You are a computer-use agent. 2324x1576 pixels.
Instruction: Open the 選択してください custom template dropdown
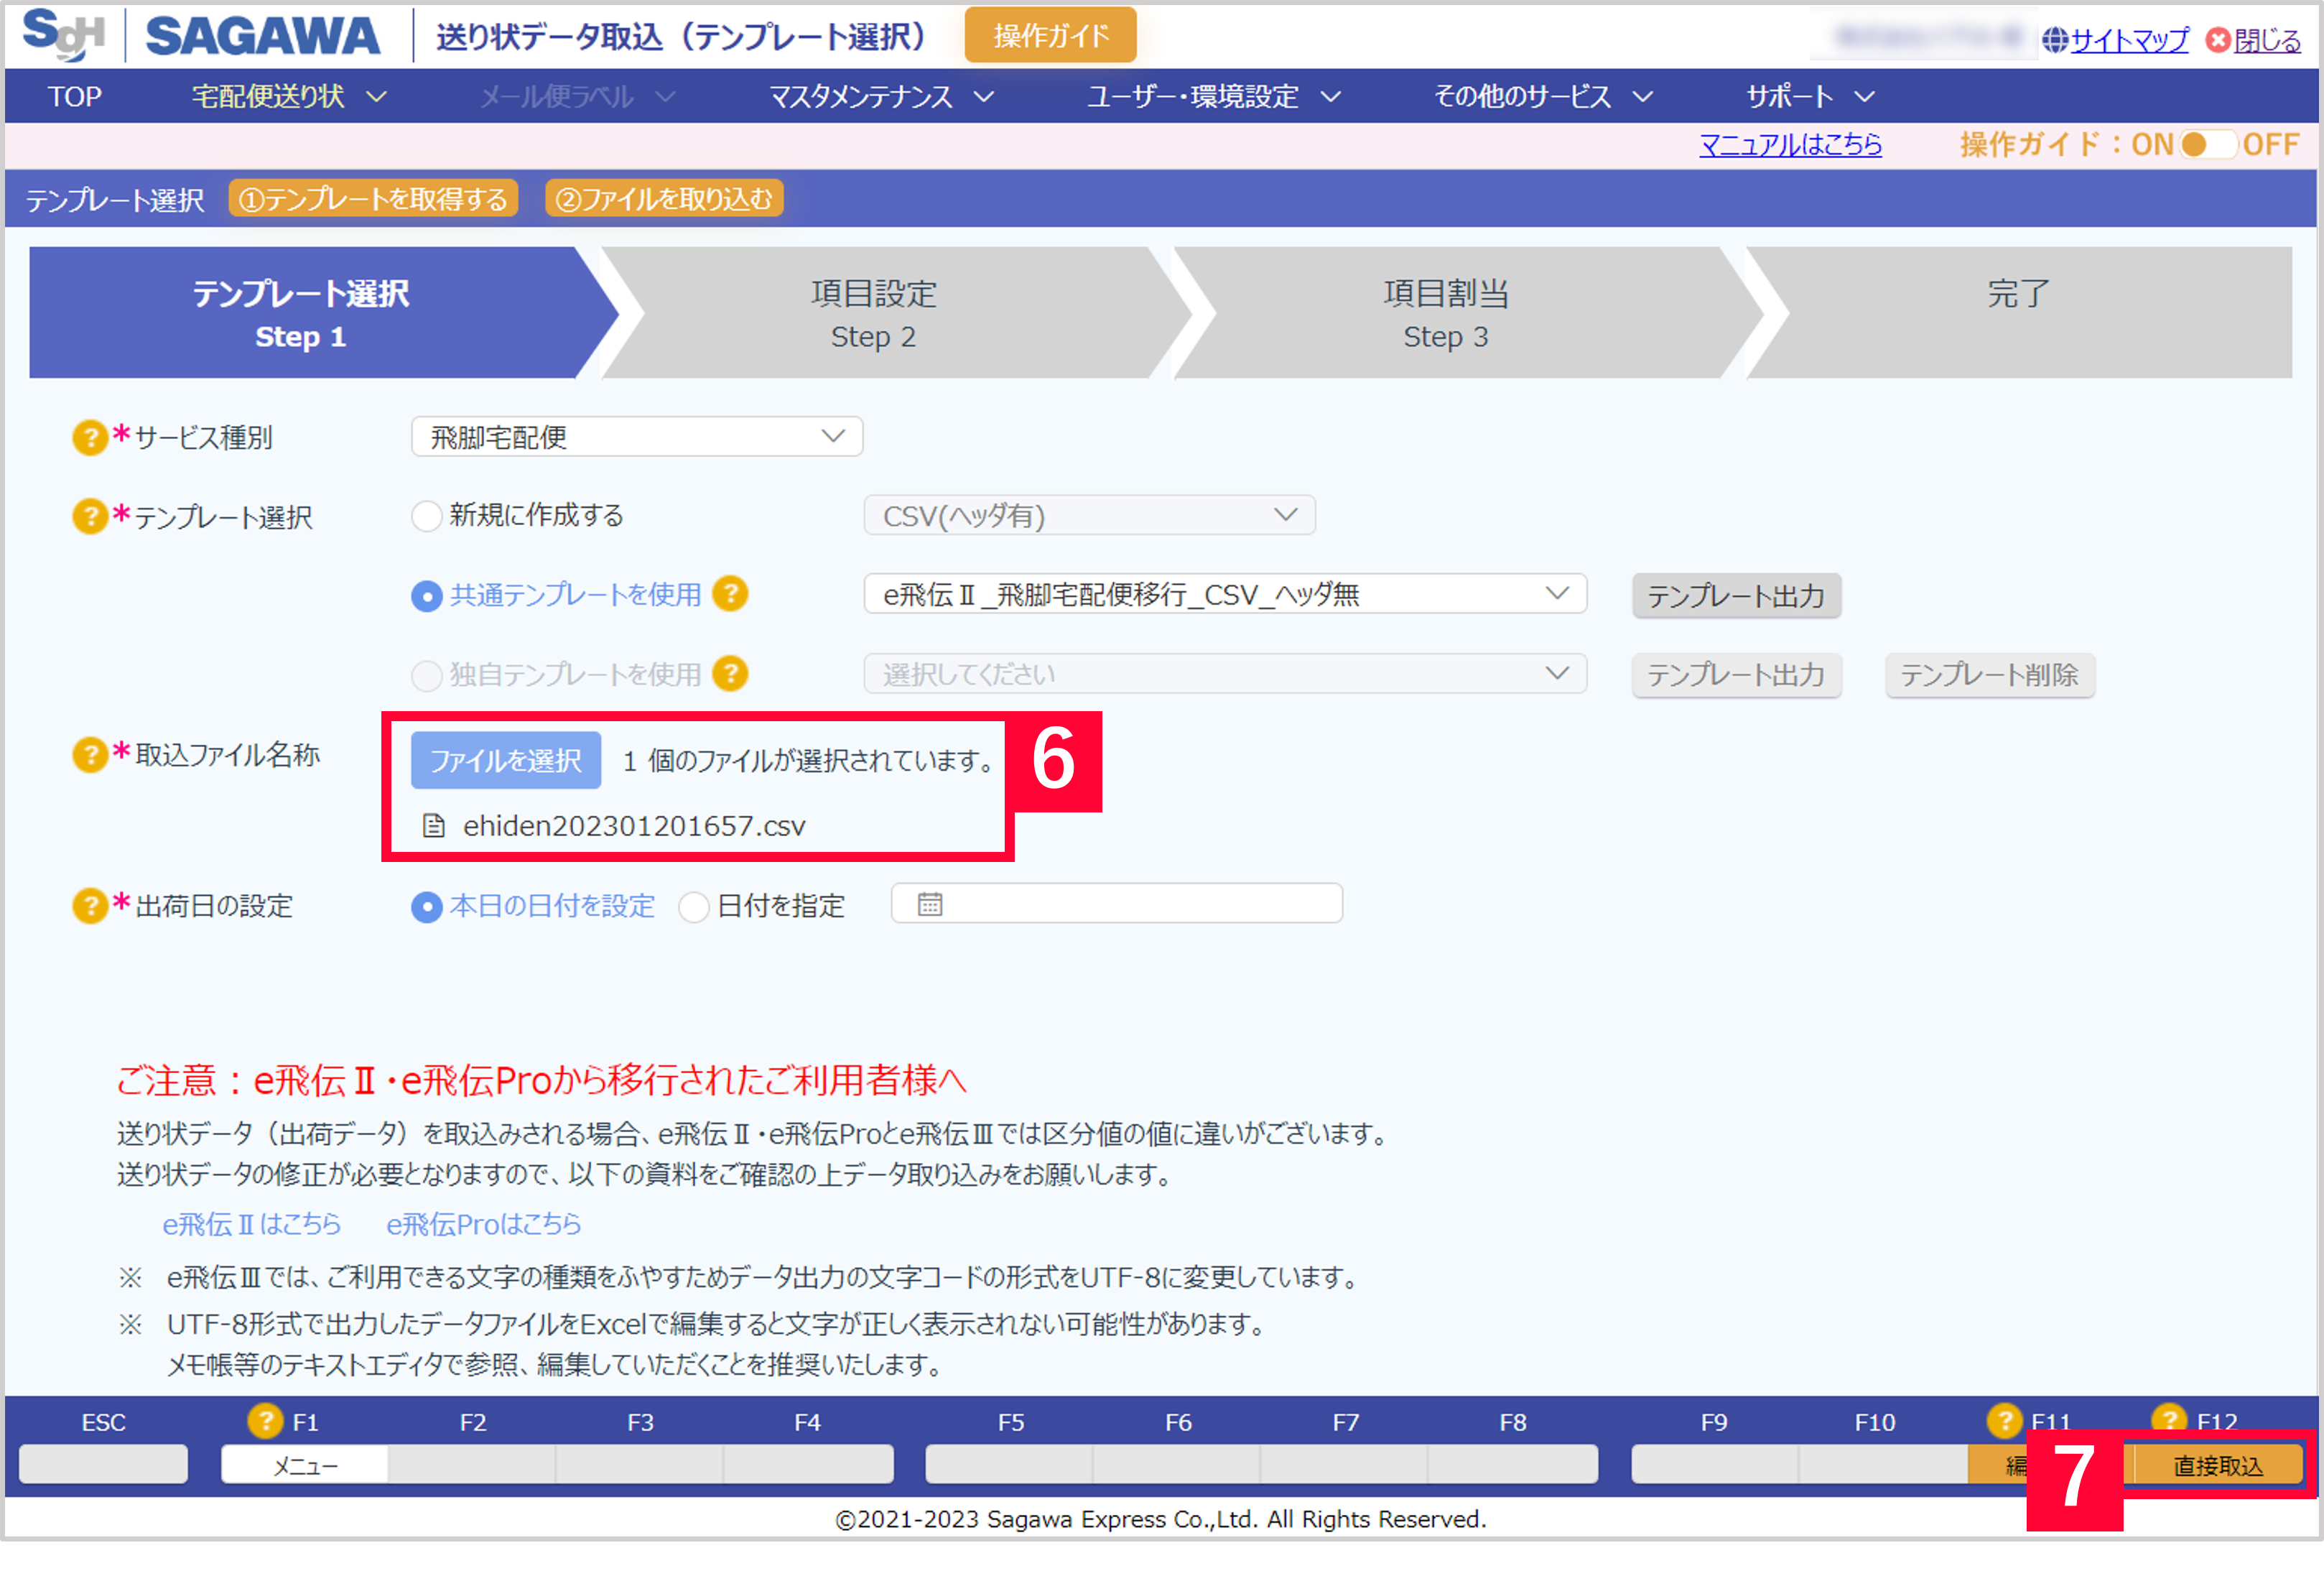1225,674
